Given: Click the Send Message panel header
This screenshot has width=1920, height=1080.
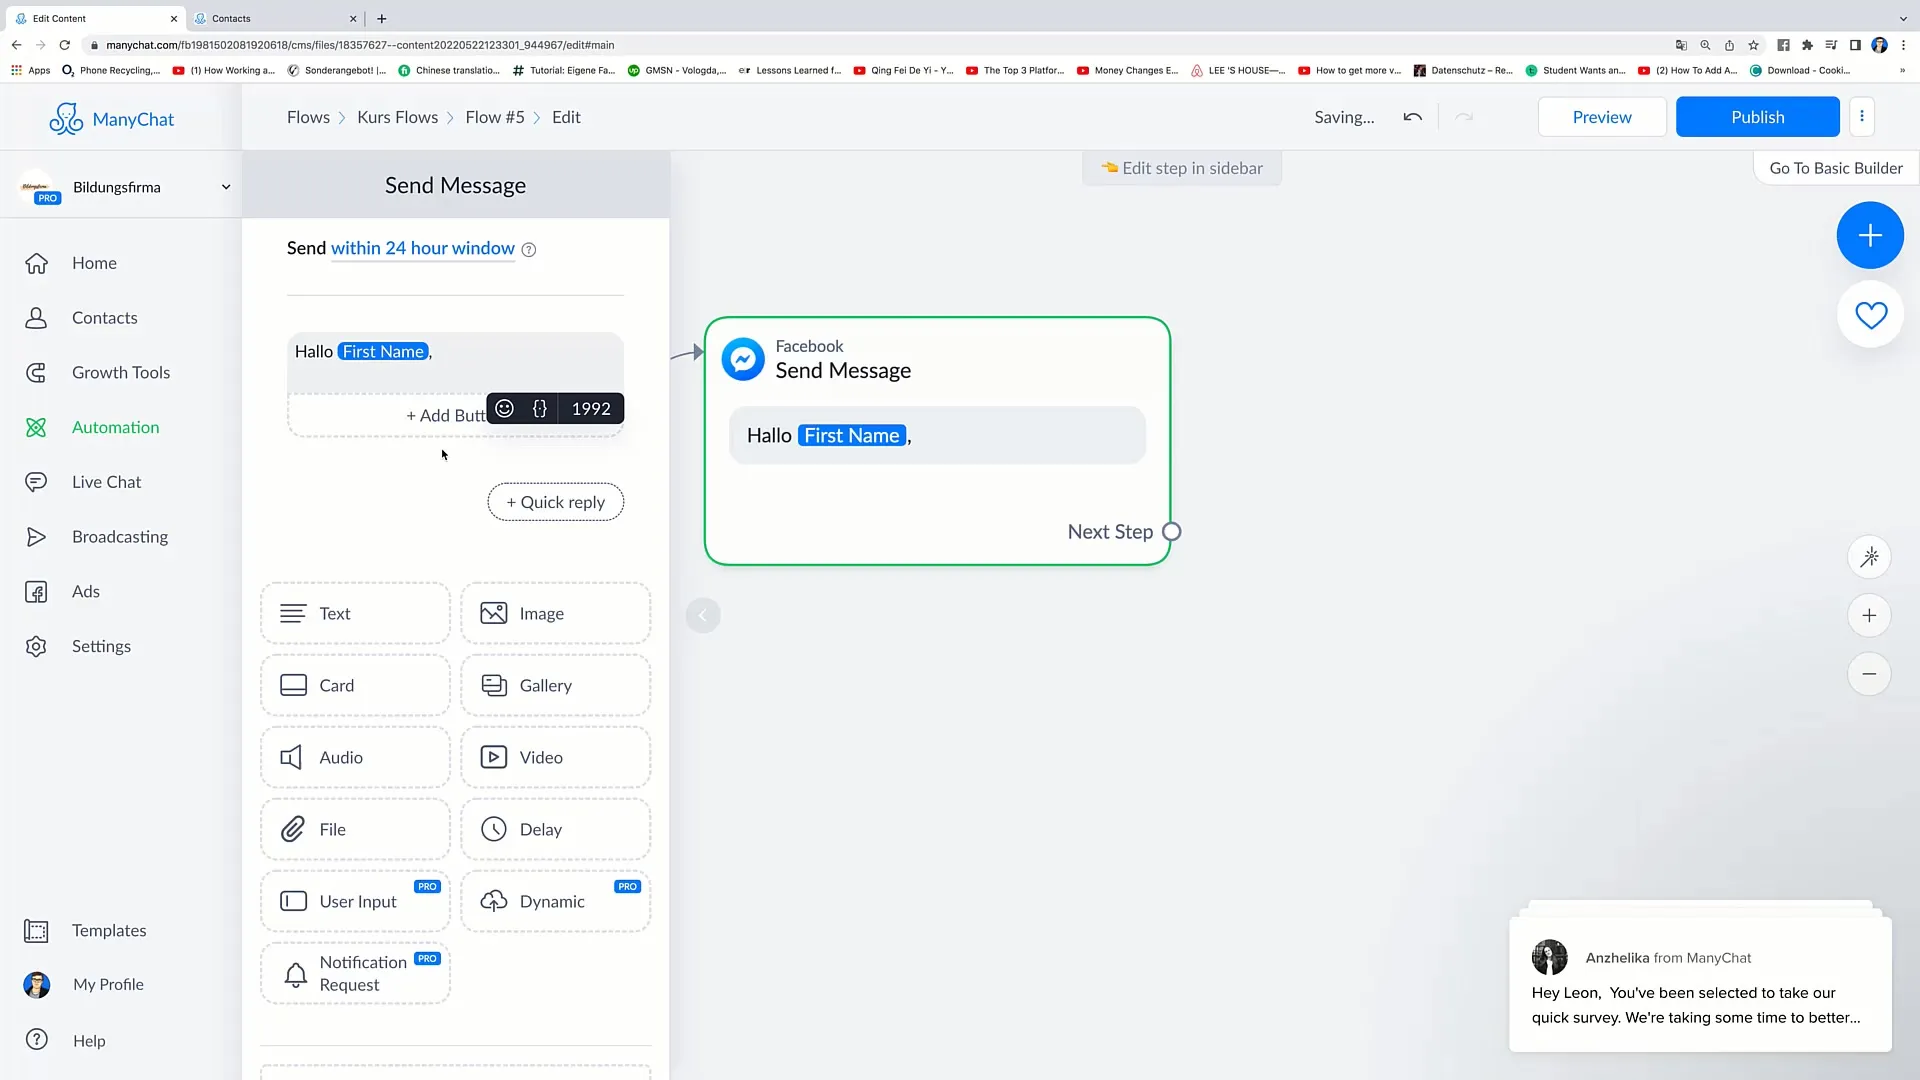Looking at the screenshot, I should tap(455, 185).
